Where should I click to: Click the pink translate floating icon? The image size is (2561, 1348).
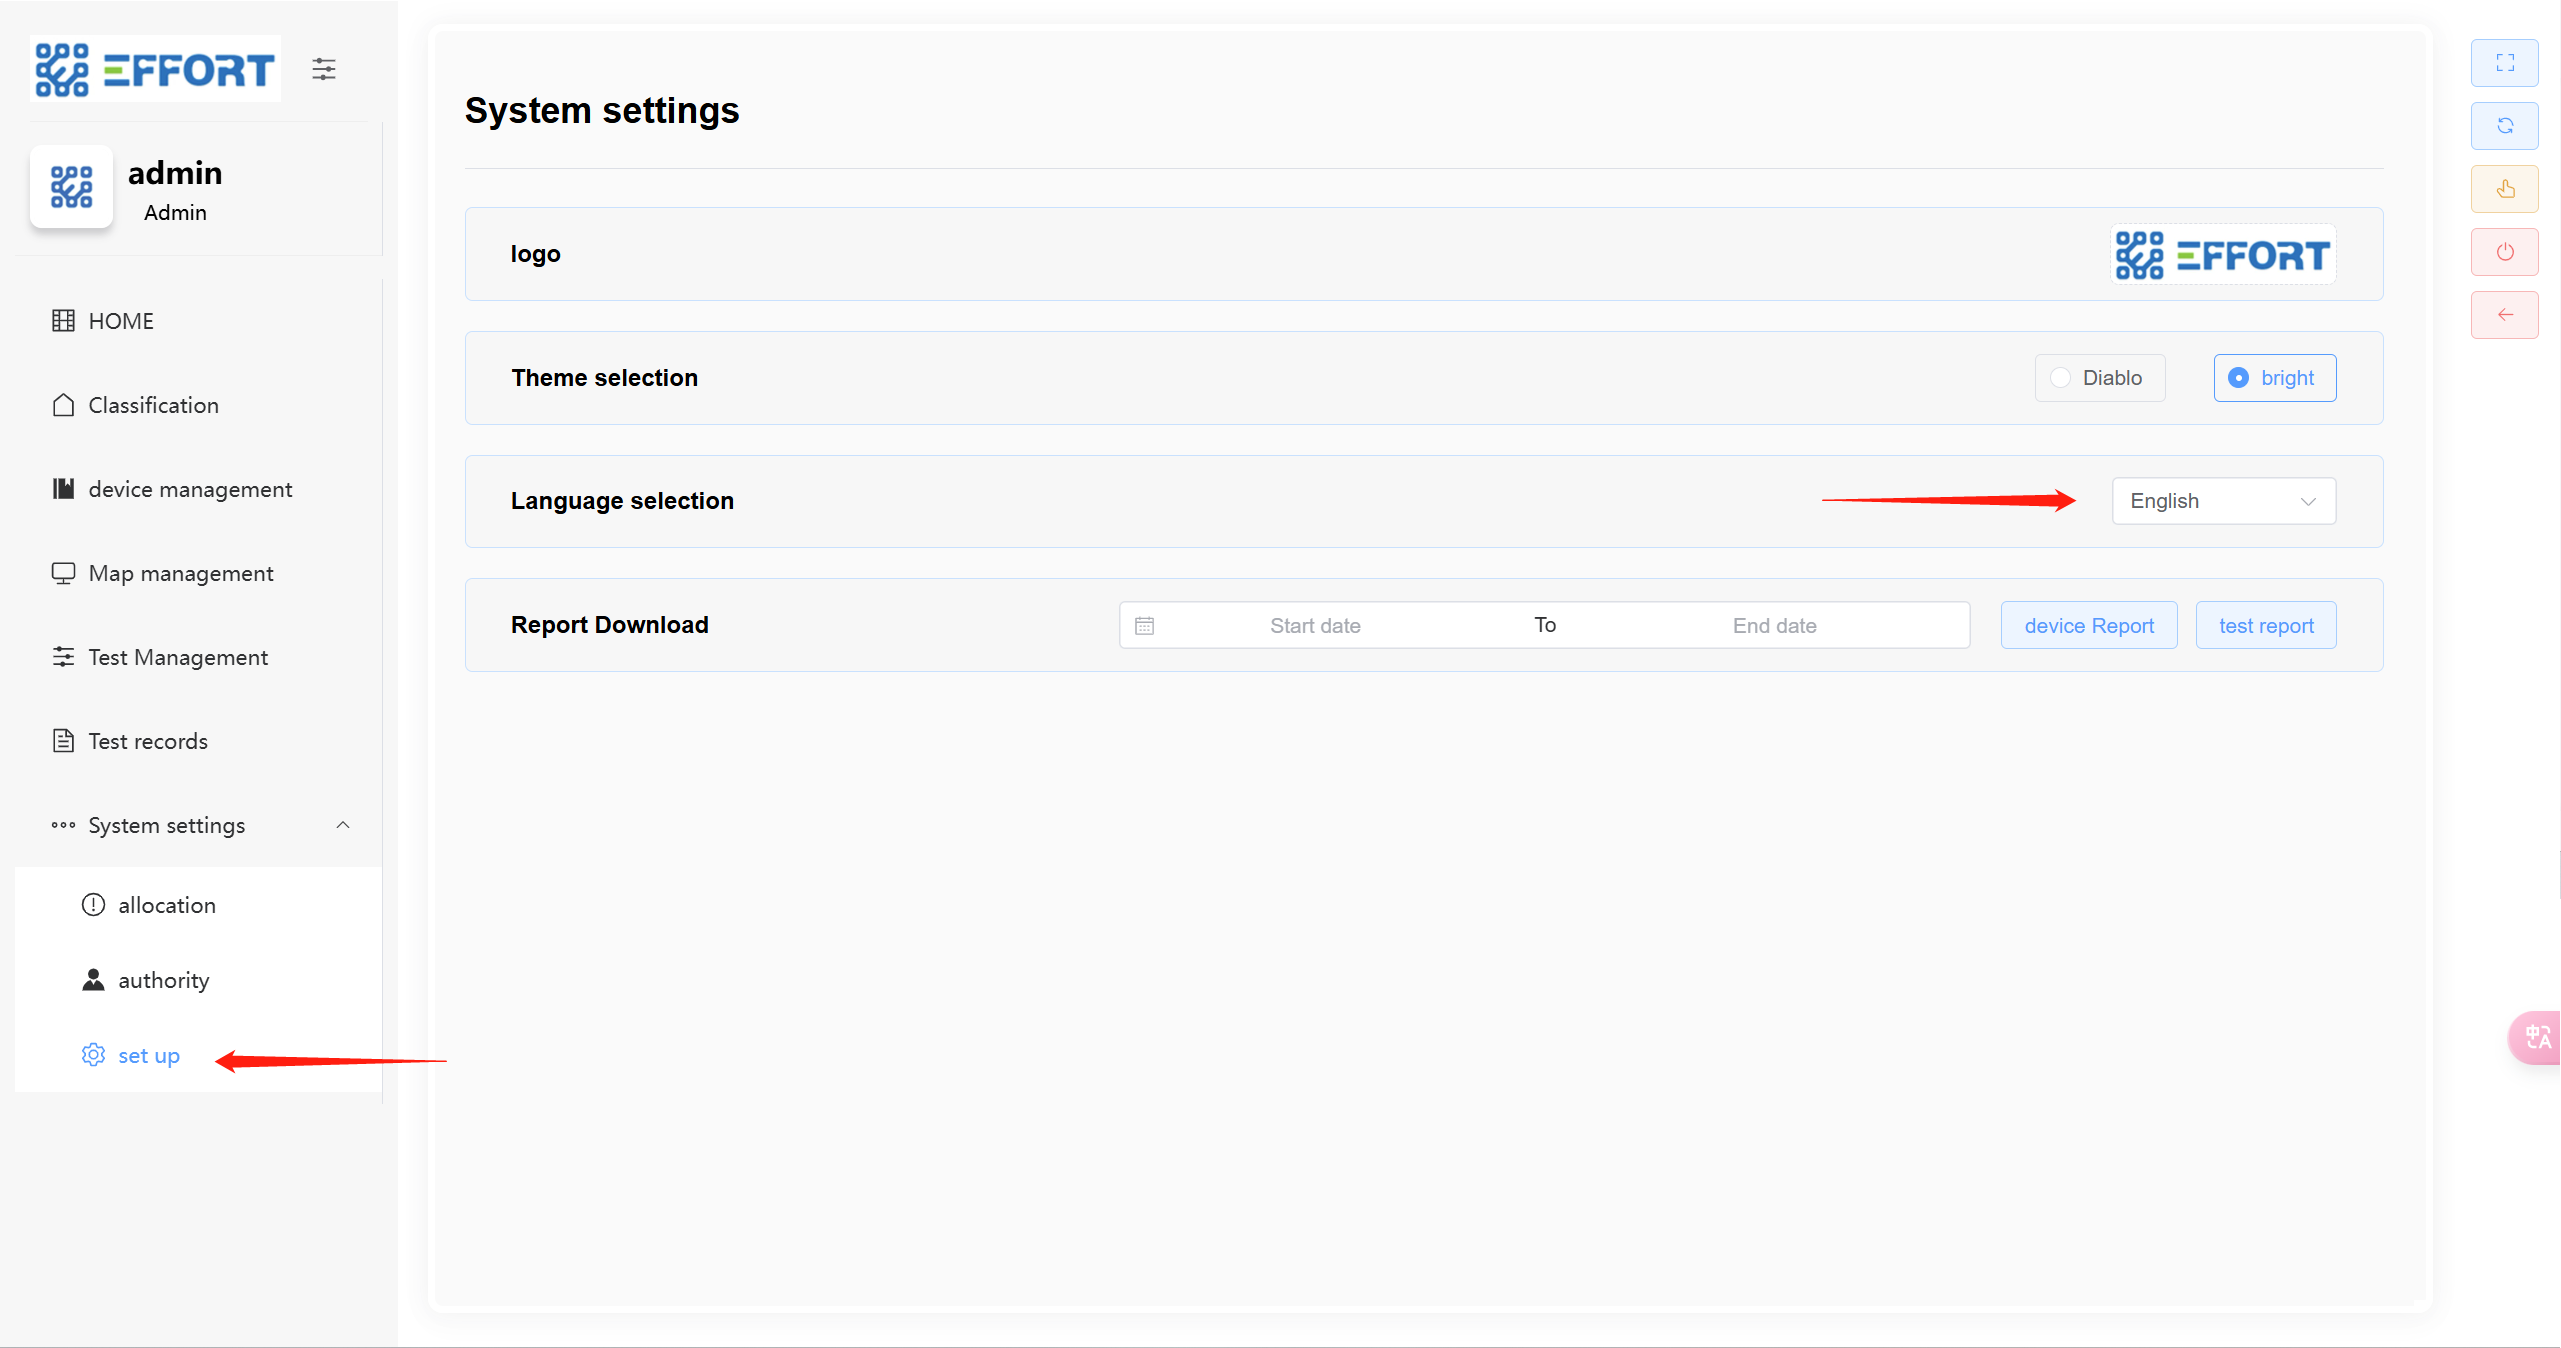coord(2536,1037)
